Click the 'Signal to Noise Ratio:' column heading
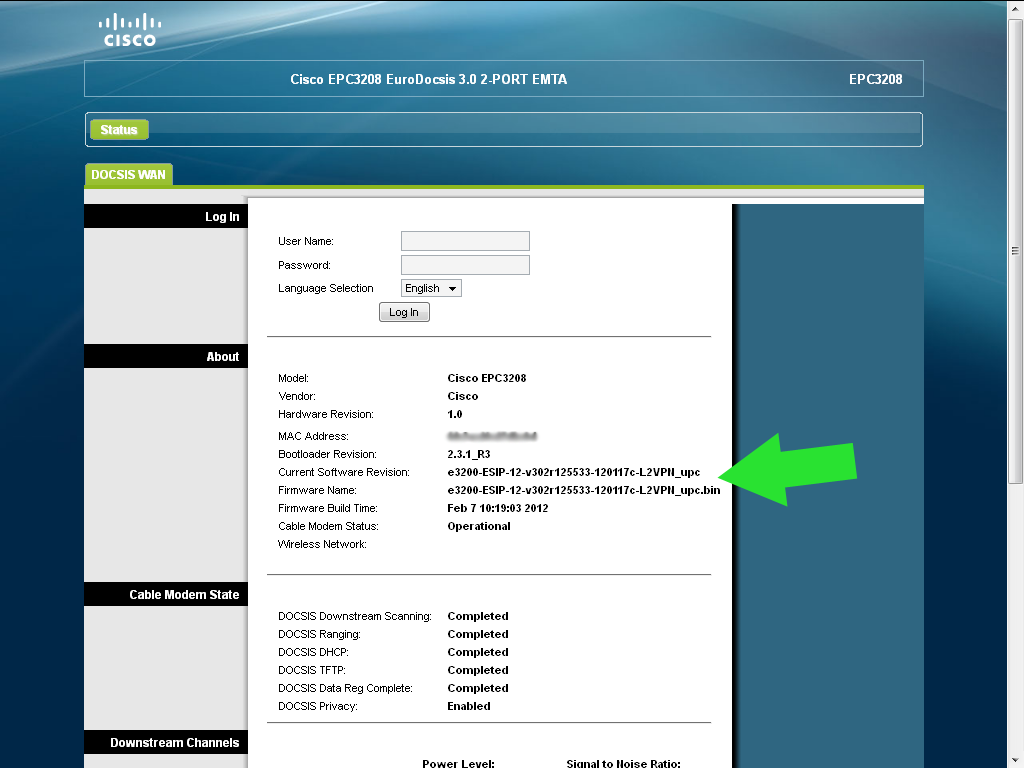 pos(623,763)
